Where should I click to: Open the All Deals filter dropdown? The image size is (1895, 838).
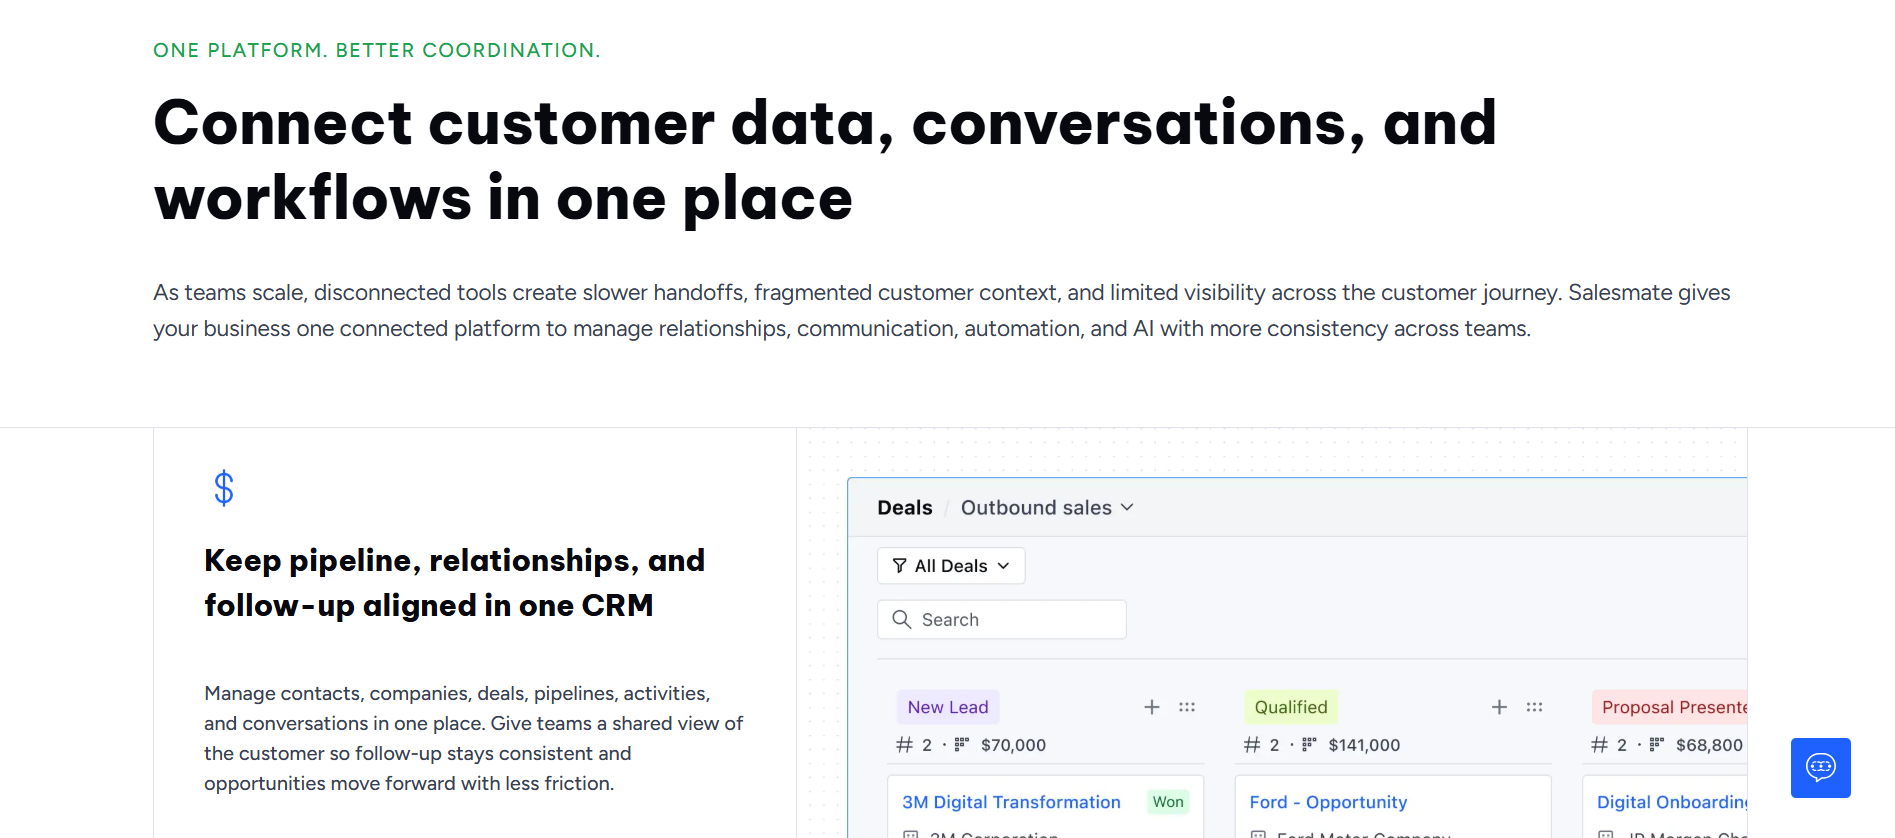pyautogui.click(x=951, y=566)
